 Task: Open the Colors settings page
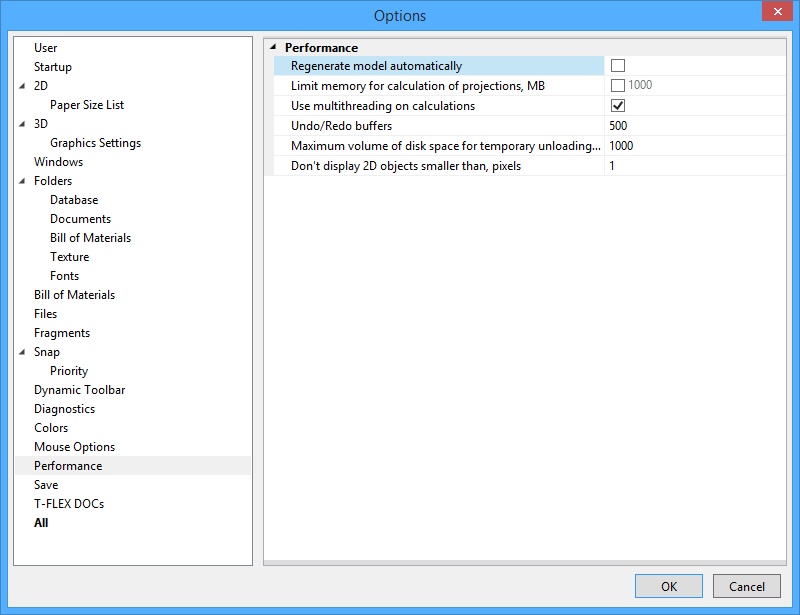(51, 427)
